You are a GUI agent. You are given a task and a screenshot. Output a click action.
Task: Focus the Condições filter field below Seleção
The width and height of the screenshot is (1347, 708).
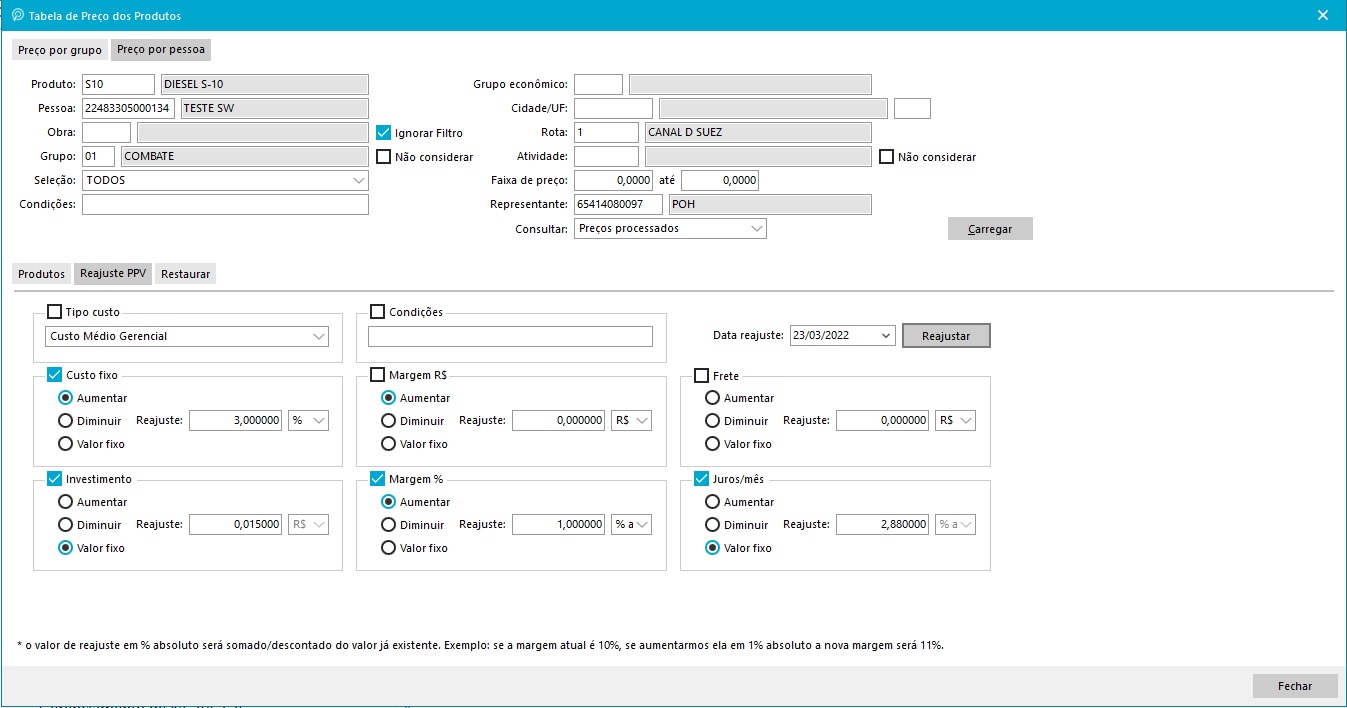point(225,204)
